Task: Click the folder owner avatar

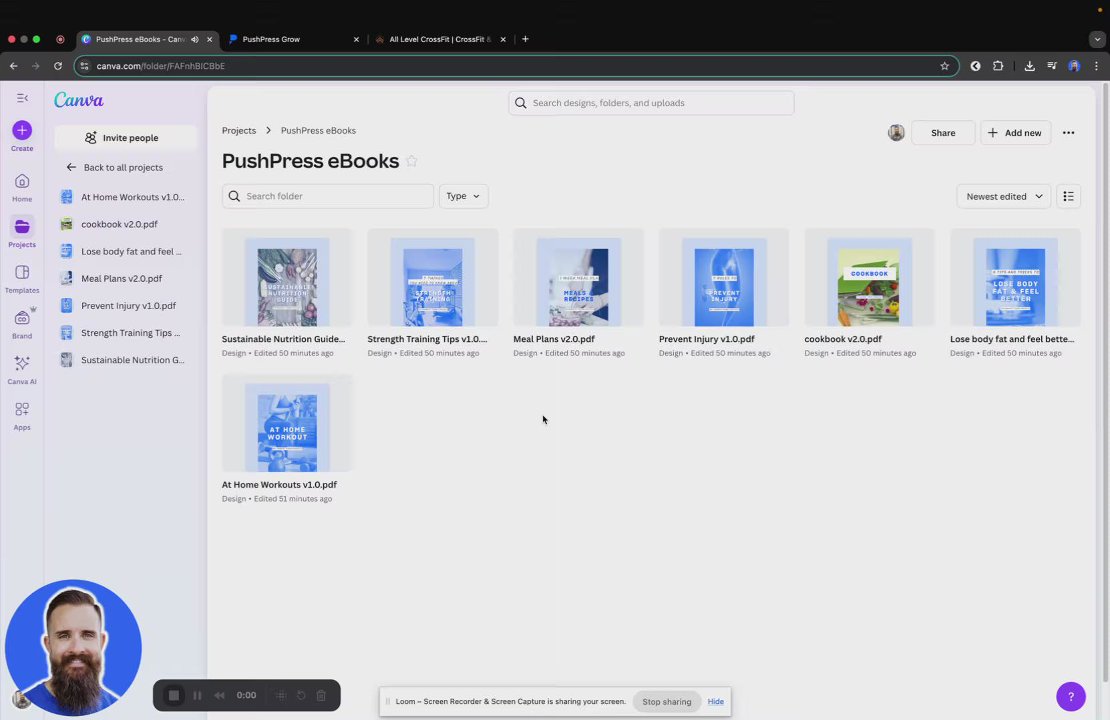Action: [896, 133]
